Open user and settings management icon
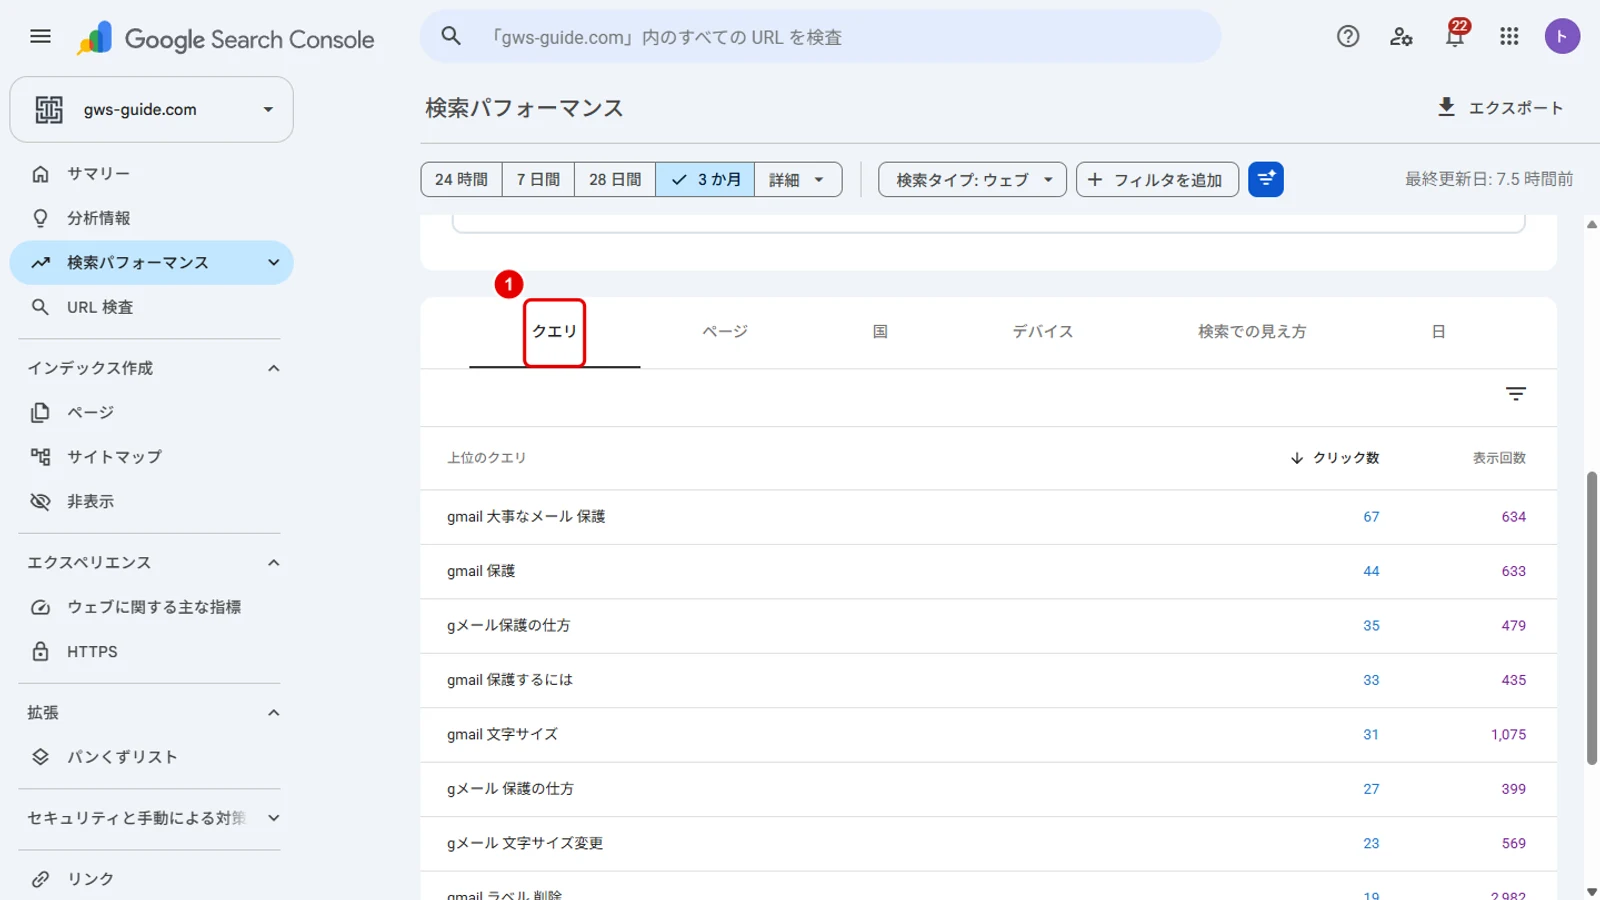Image resolution: width=1600 pixels, height=900 pixels. [x=1401, y=37]
